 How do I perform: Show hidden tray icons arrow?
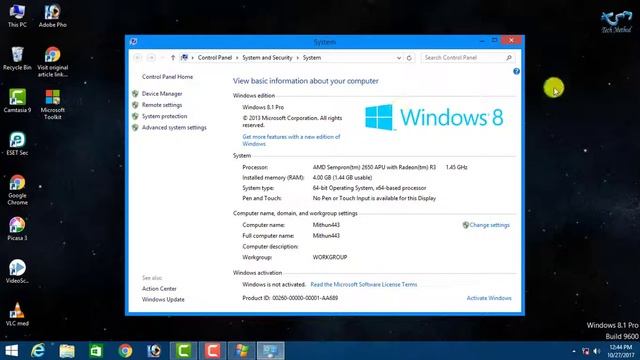574,351
